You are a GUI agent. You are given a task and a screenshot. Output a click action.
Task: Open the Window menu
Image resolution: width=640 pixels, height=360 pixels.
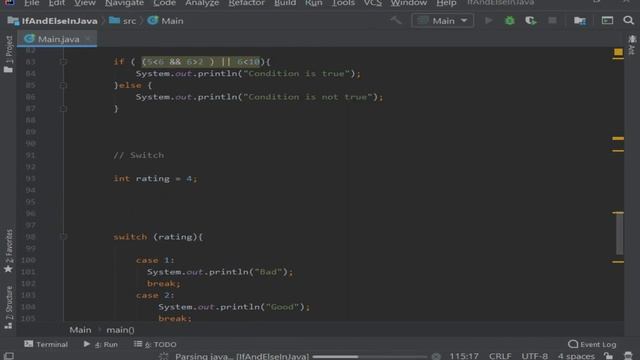click(409, 3)
